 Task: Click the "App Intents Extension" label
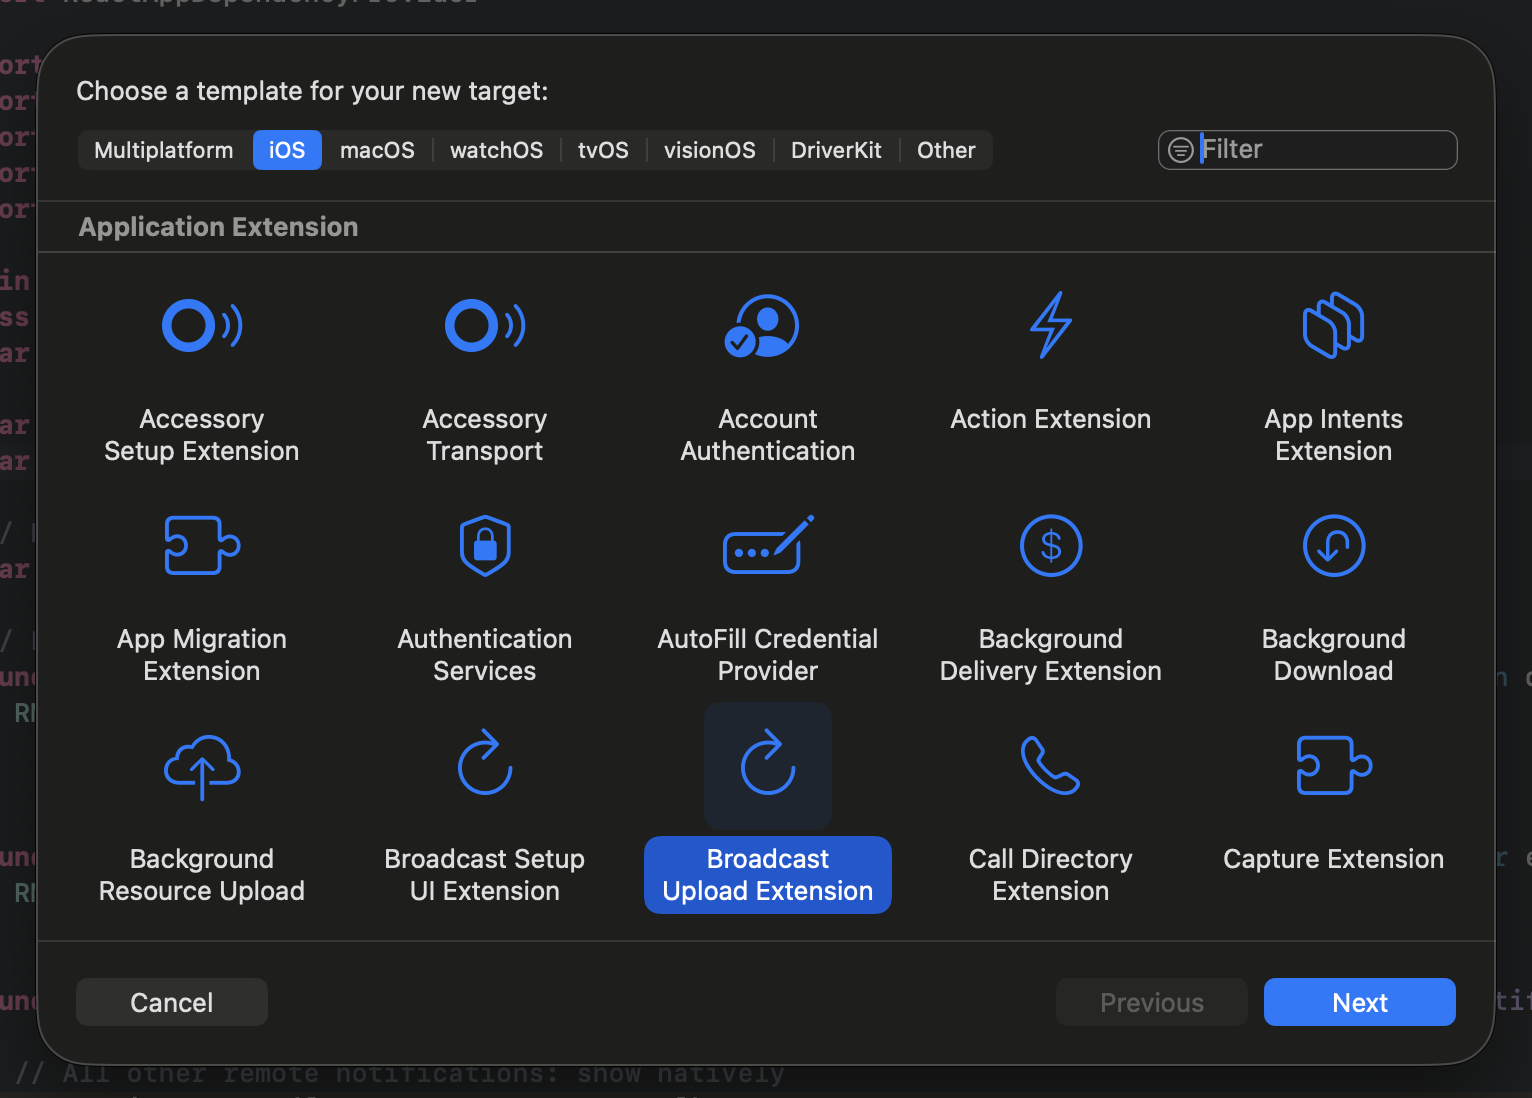[1334, 435]
